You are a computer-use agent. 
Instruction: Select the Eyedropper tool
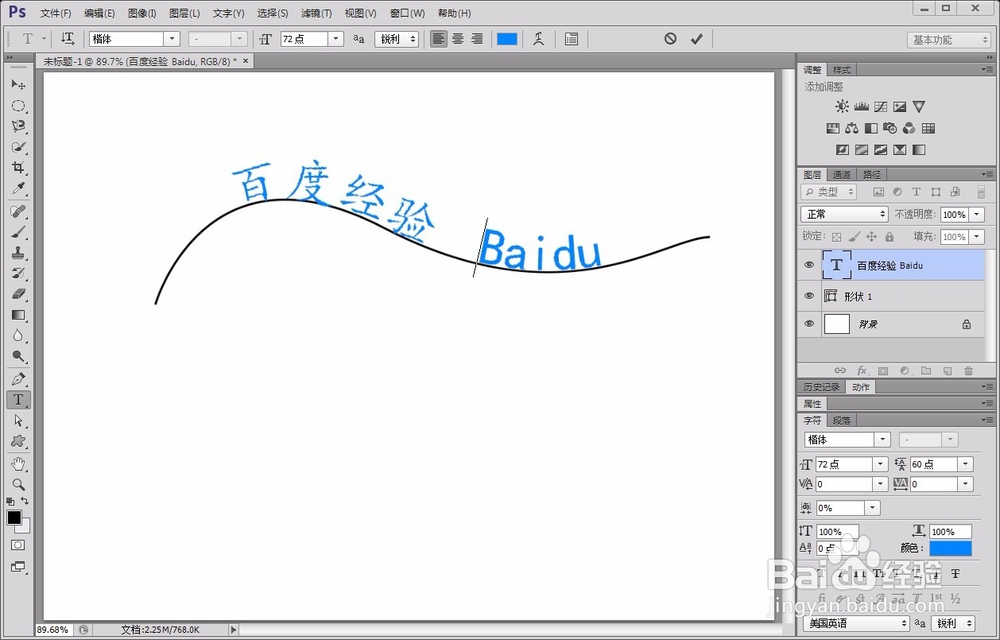(18, 189)
